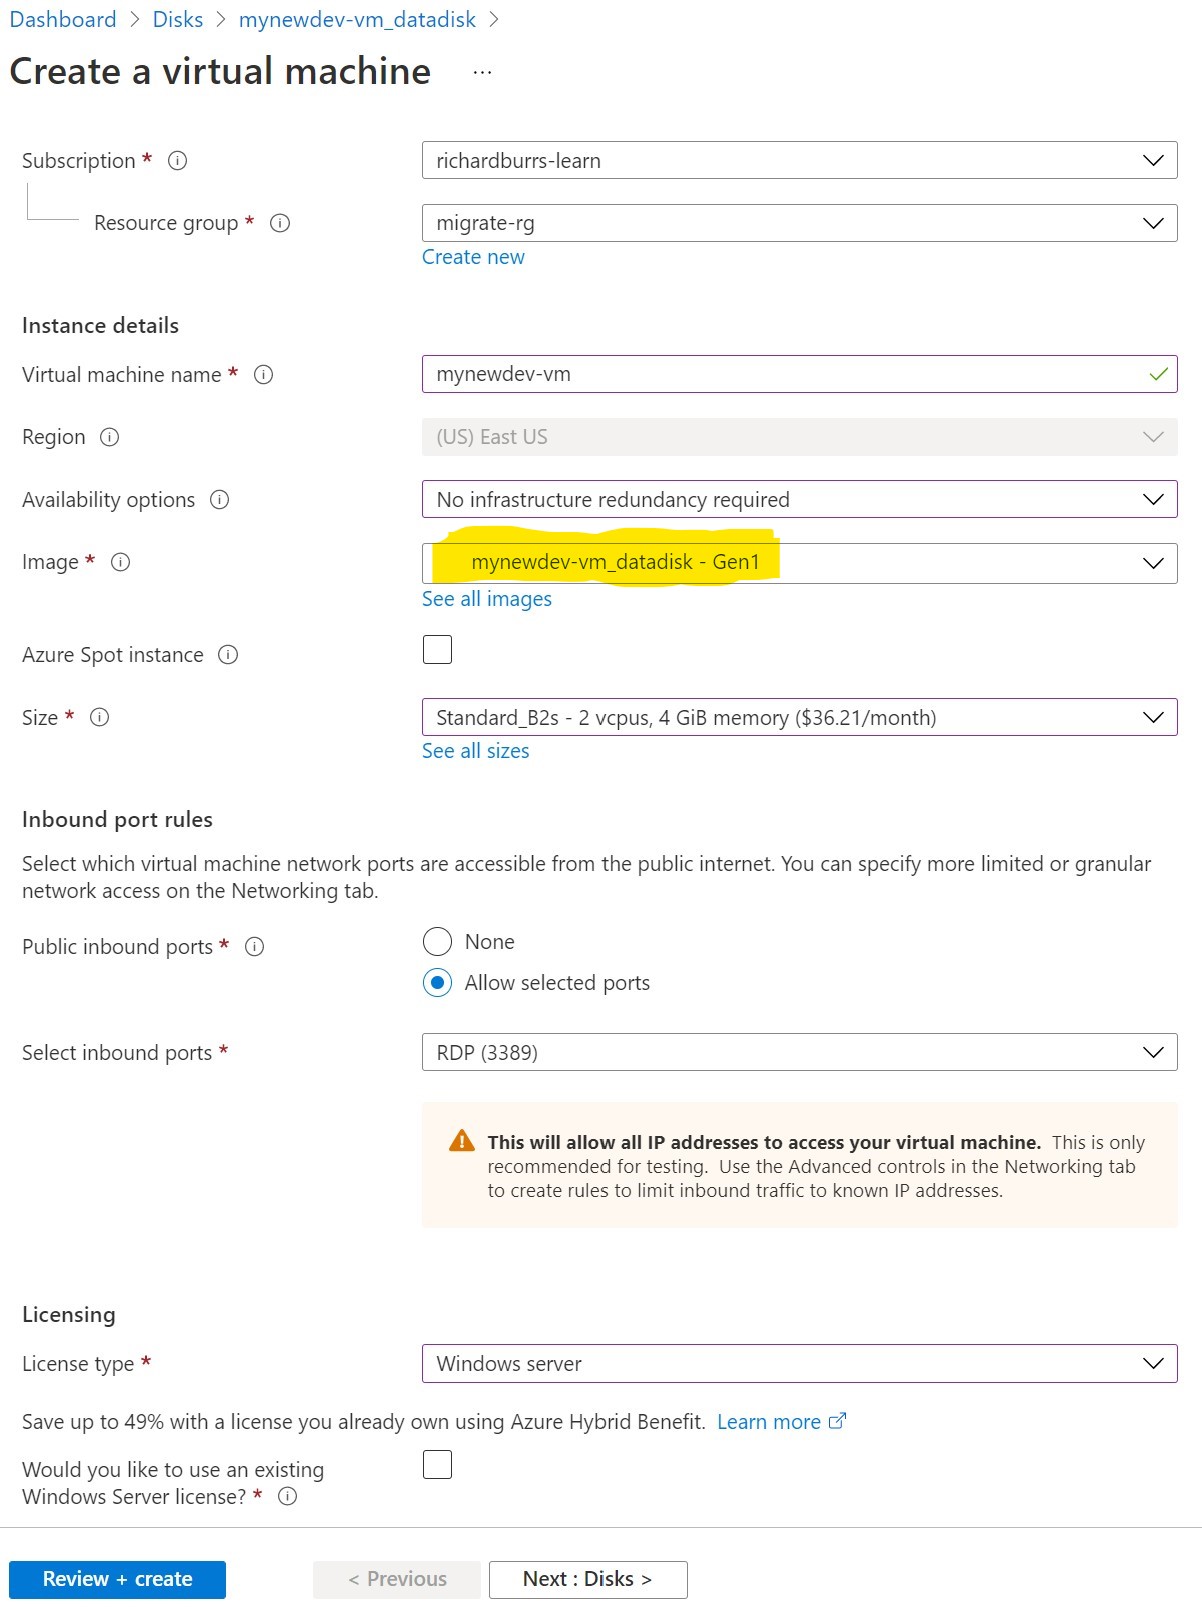Click the Size info icon
This screenshot has height=1608, width=1202.
(x=98, y=717)
